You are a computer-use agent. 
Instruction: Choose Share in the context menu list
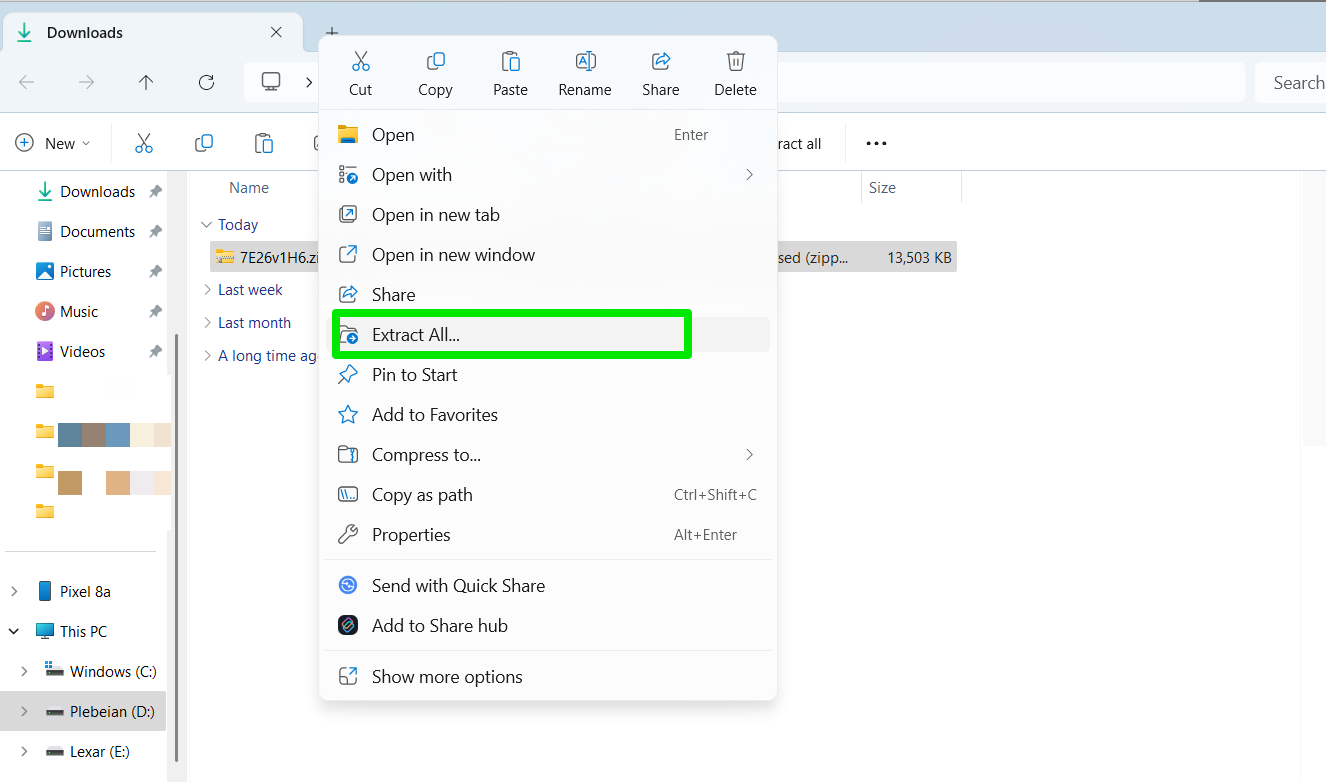[x=548, y=295]
